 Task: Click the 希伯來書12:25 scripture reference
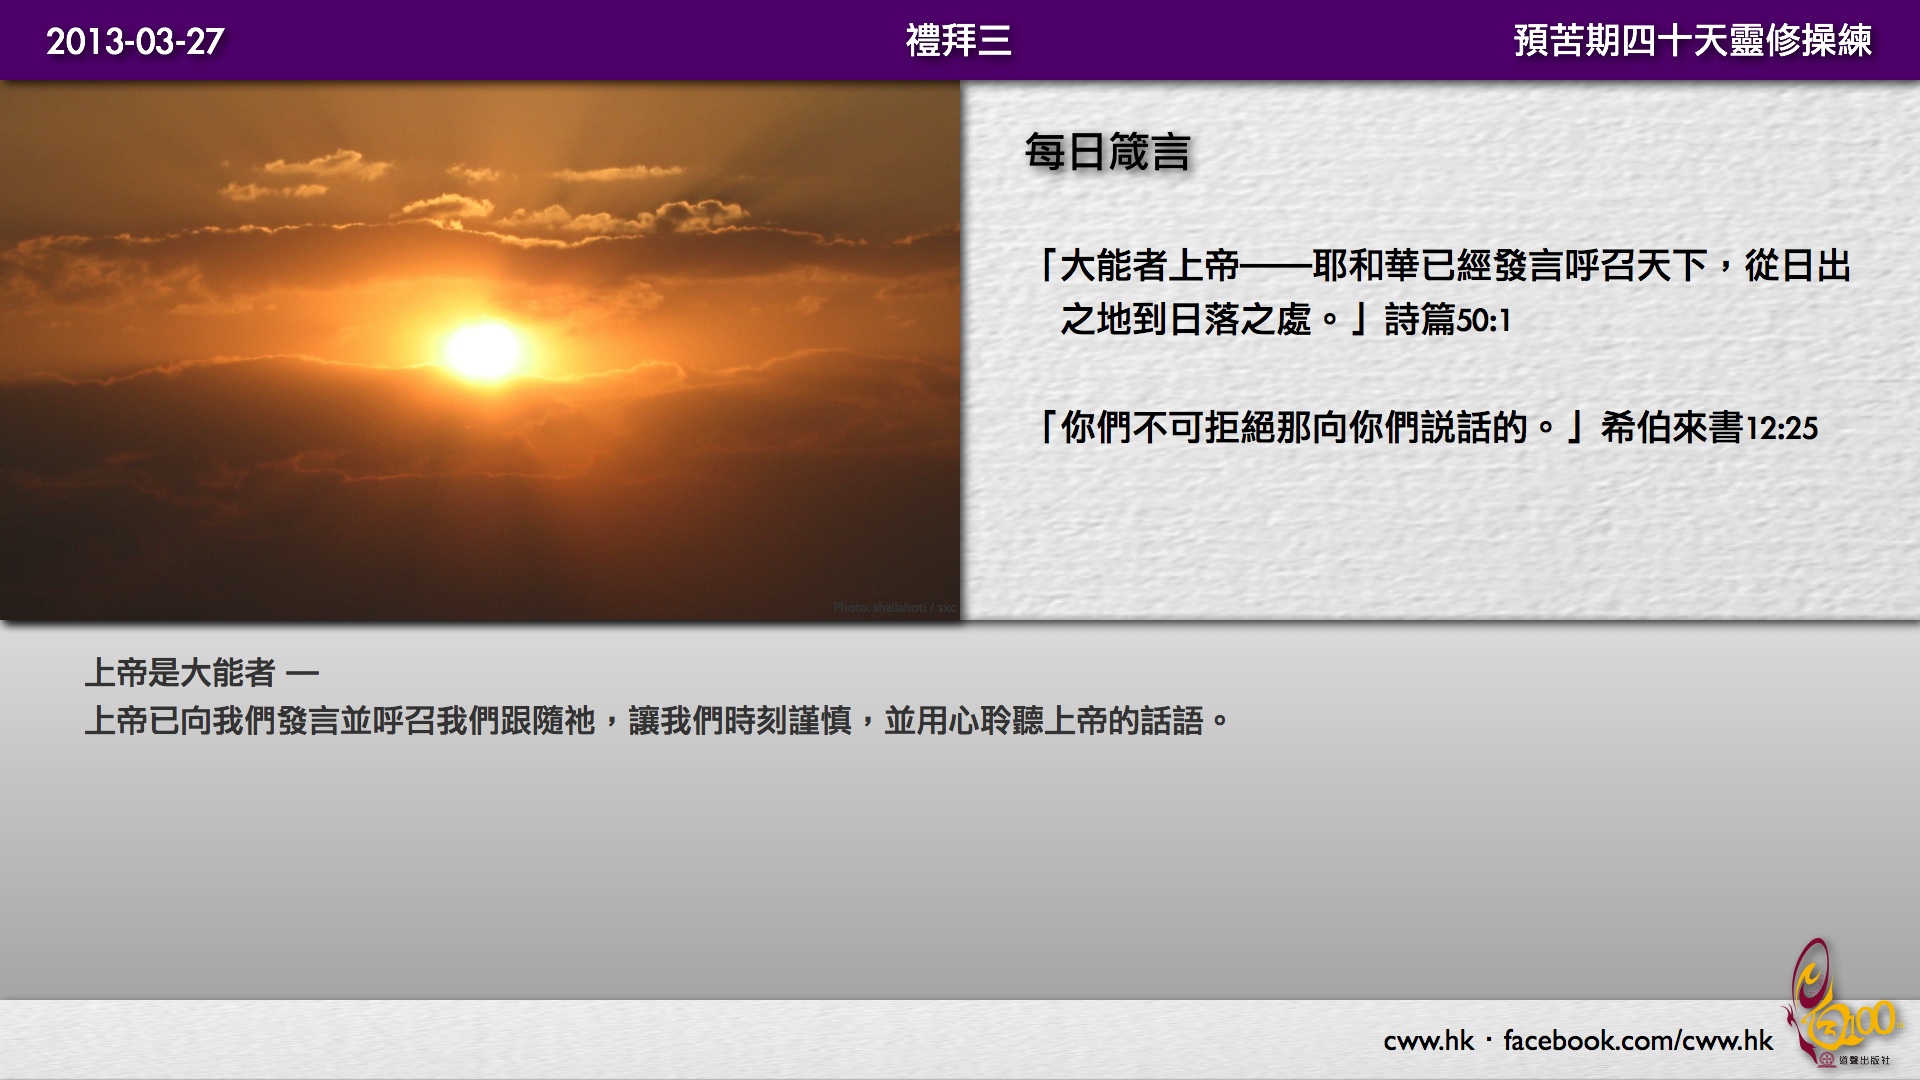[x=1708, y=428]
